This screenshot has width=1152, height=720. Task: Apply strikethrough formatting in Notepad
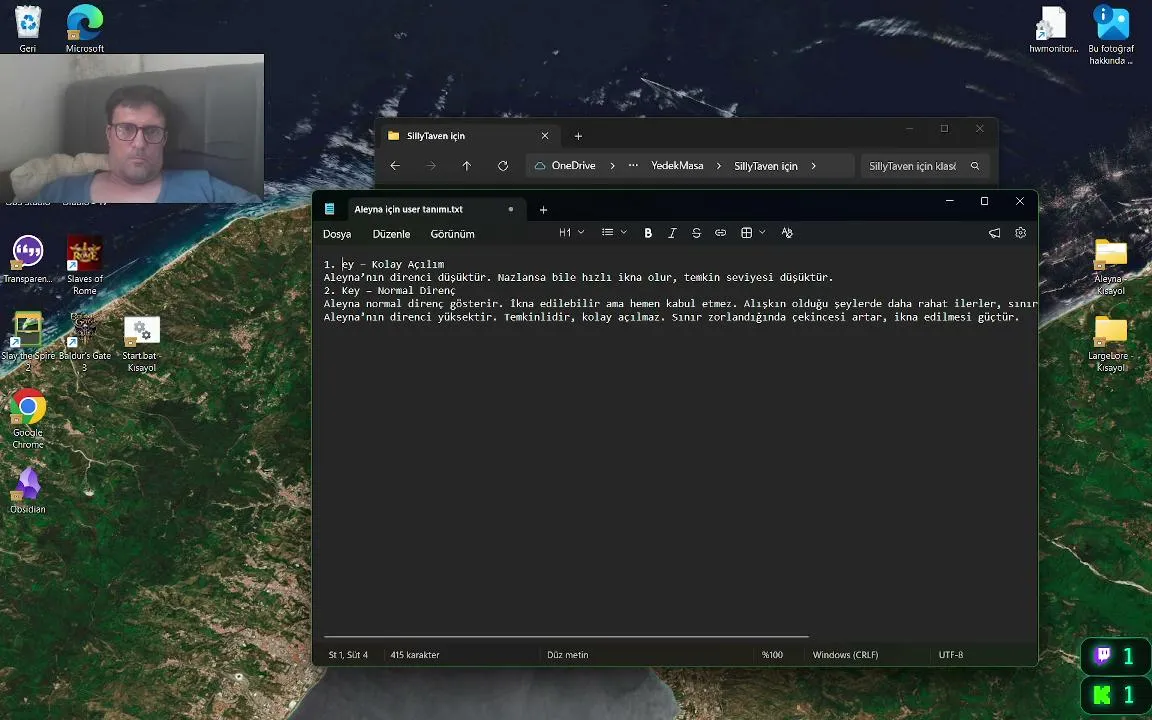pos(696,233)
